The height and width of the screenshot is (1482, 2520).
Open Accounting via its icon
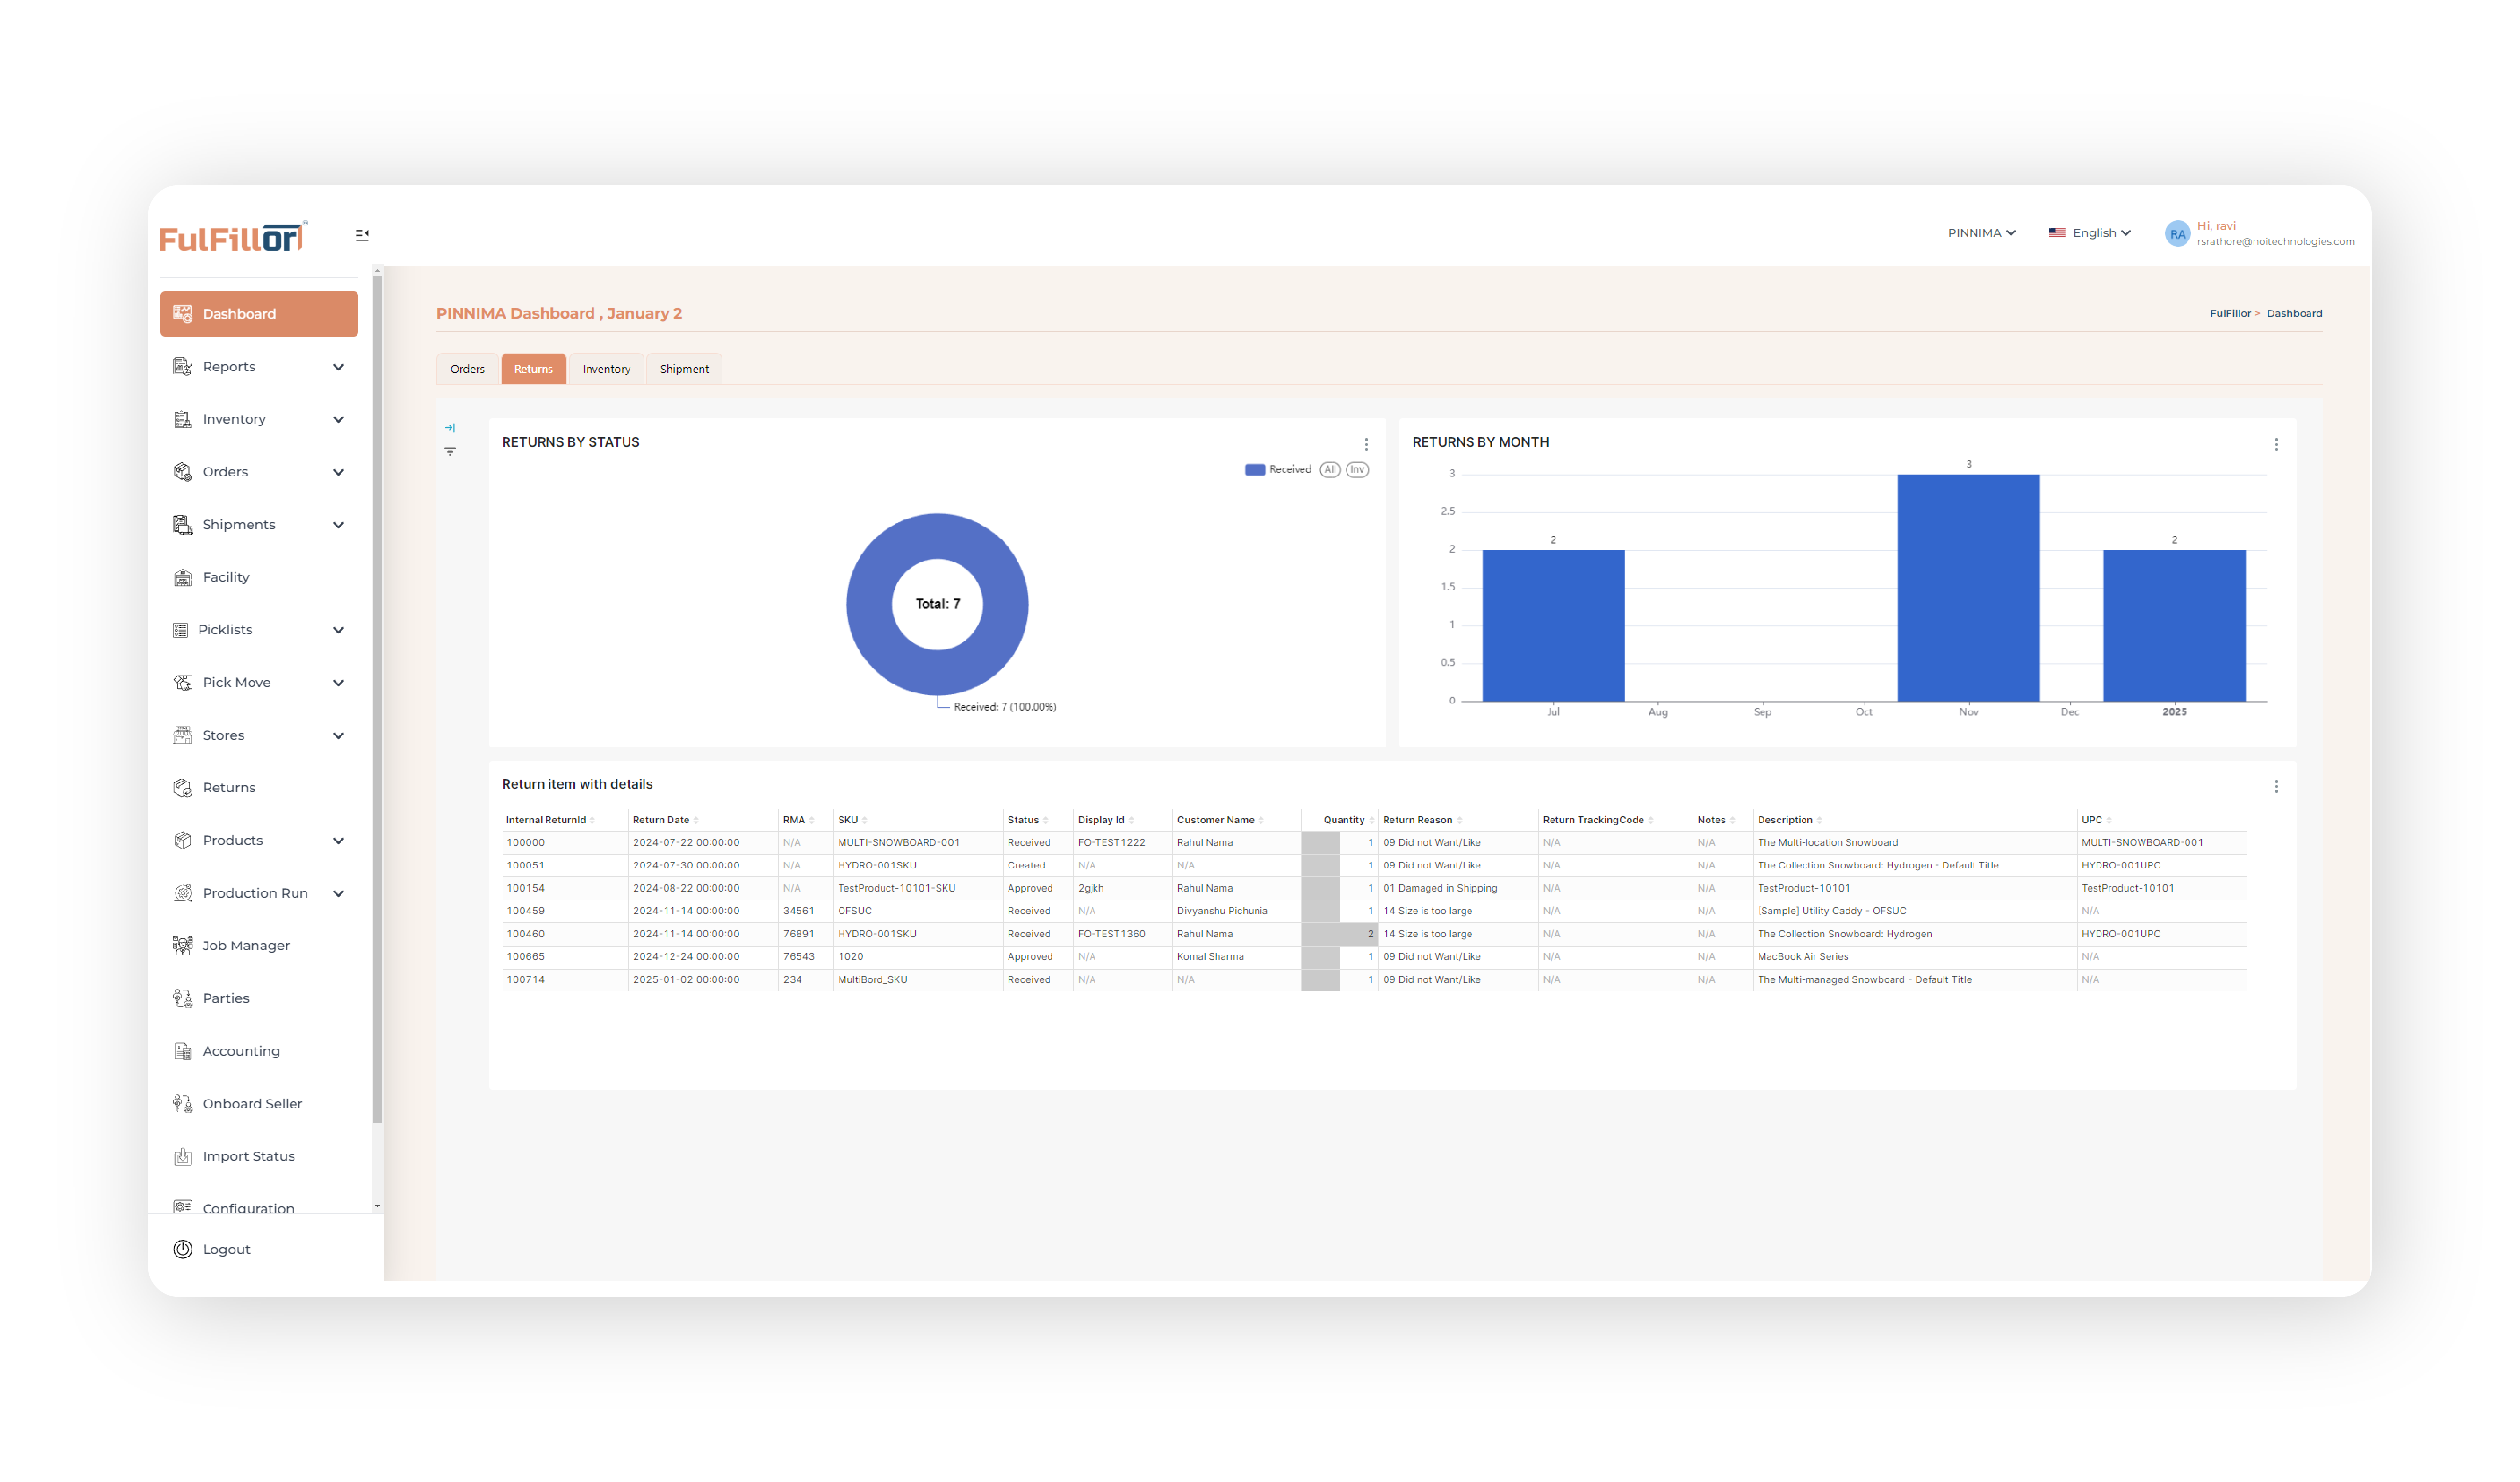pyautogui.click(x=182, y=1051)
